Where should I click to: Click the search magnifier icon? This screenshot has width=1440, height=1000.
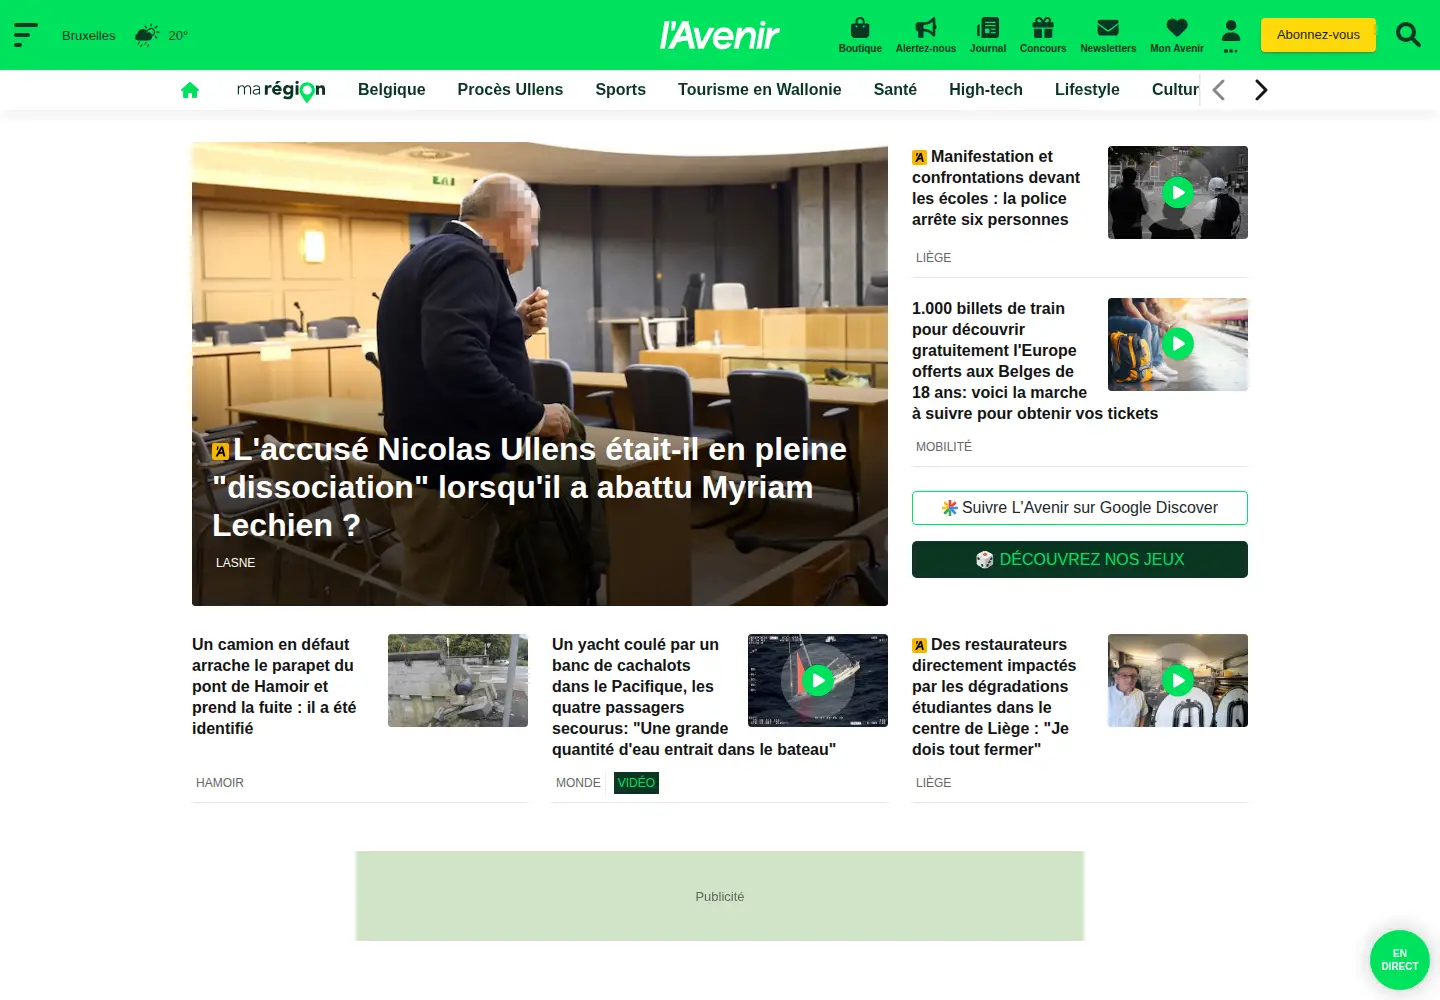(1408, 35)
